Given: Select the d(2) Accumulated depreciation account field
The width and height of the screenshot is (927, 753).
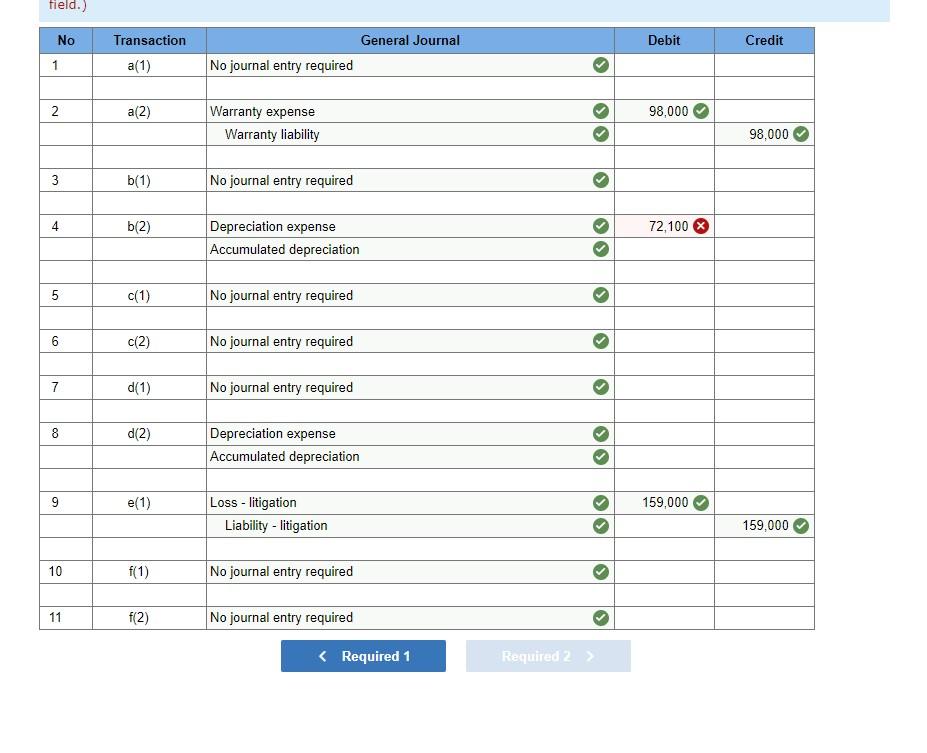Looking at the screenshot, I should [410, 457].
